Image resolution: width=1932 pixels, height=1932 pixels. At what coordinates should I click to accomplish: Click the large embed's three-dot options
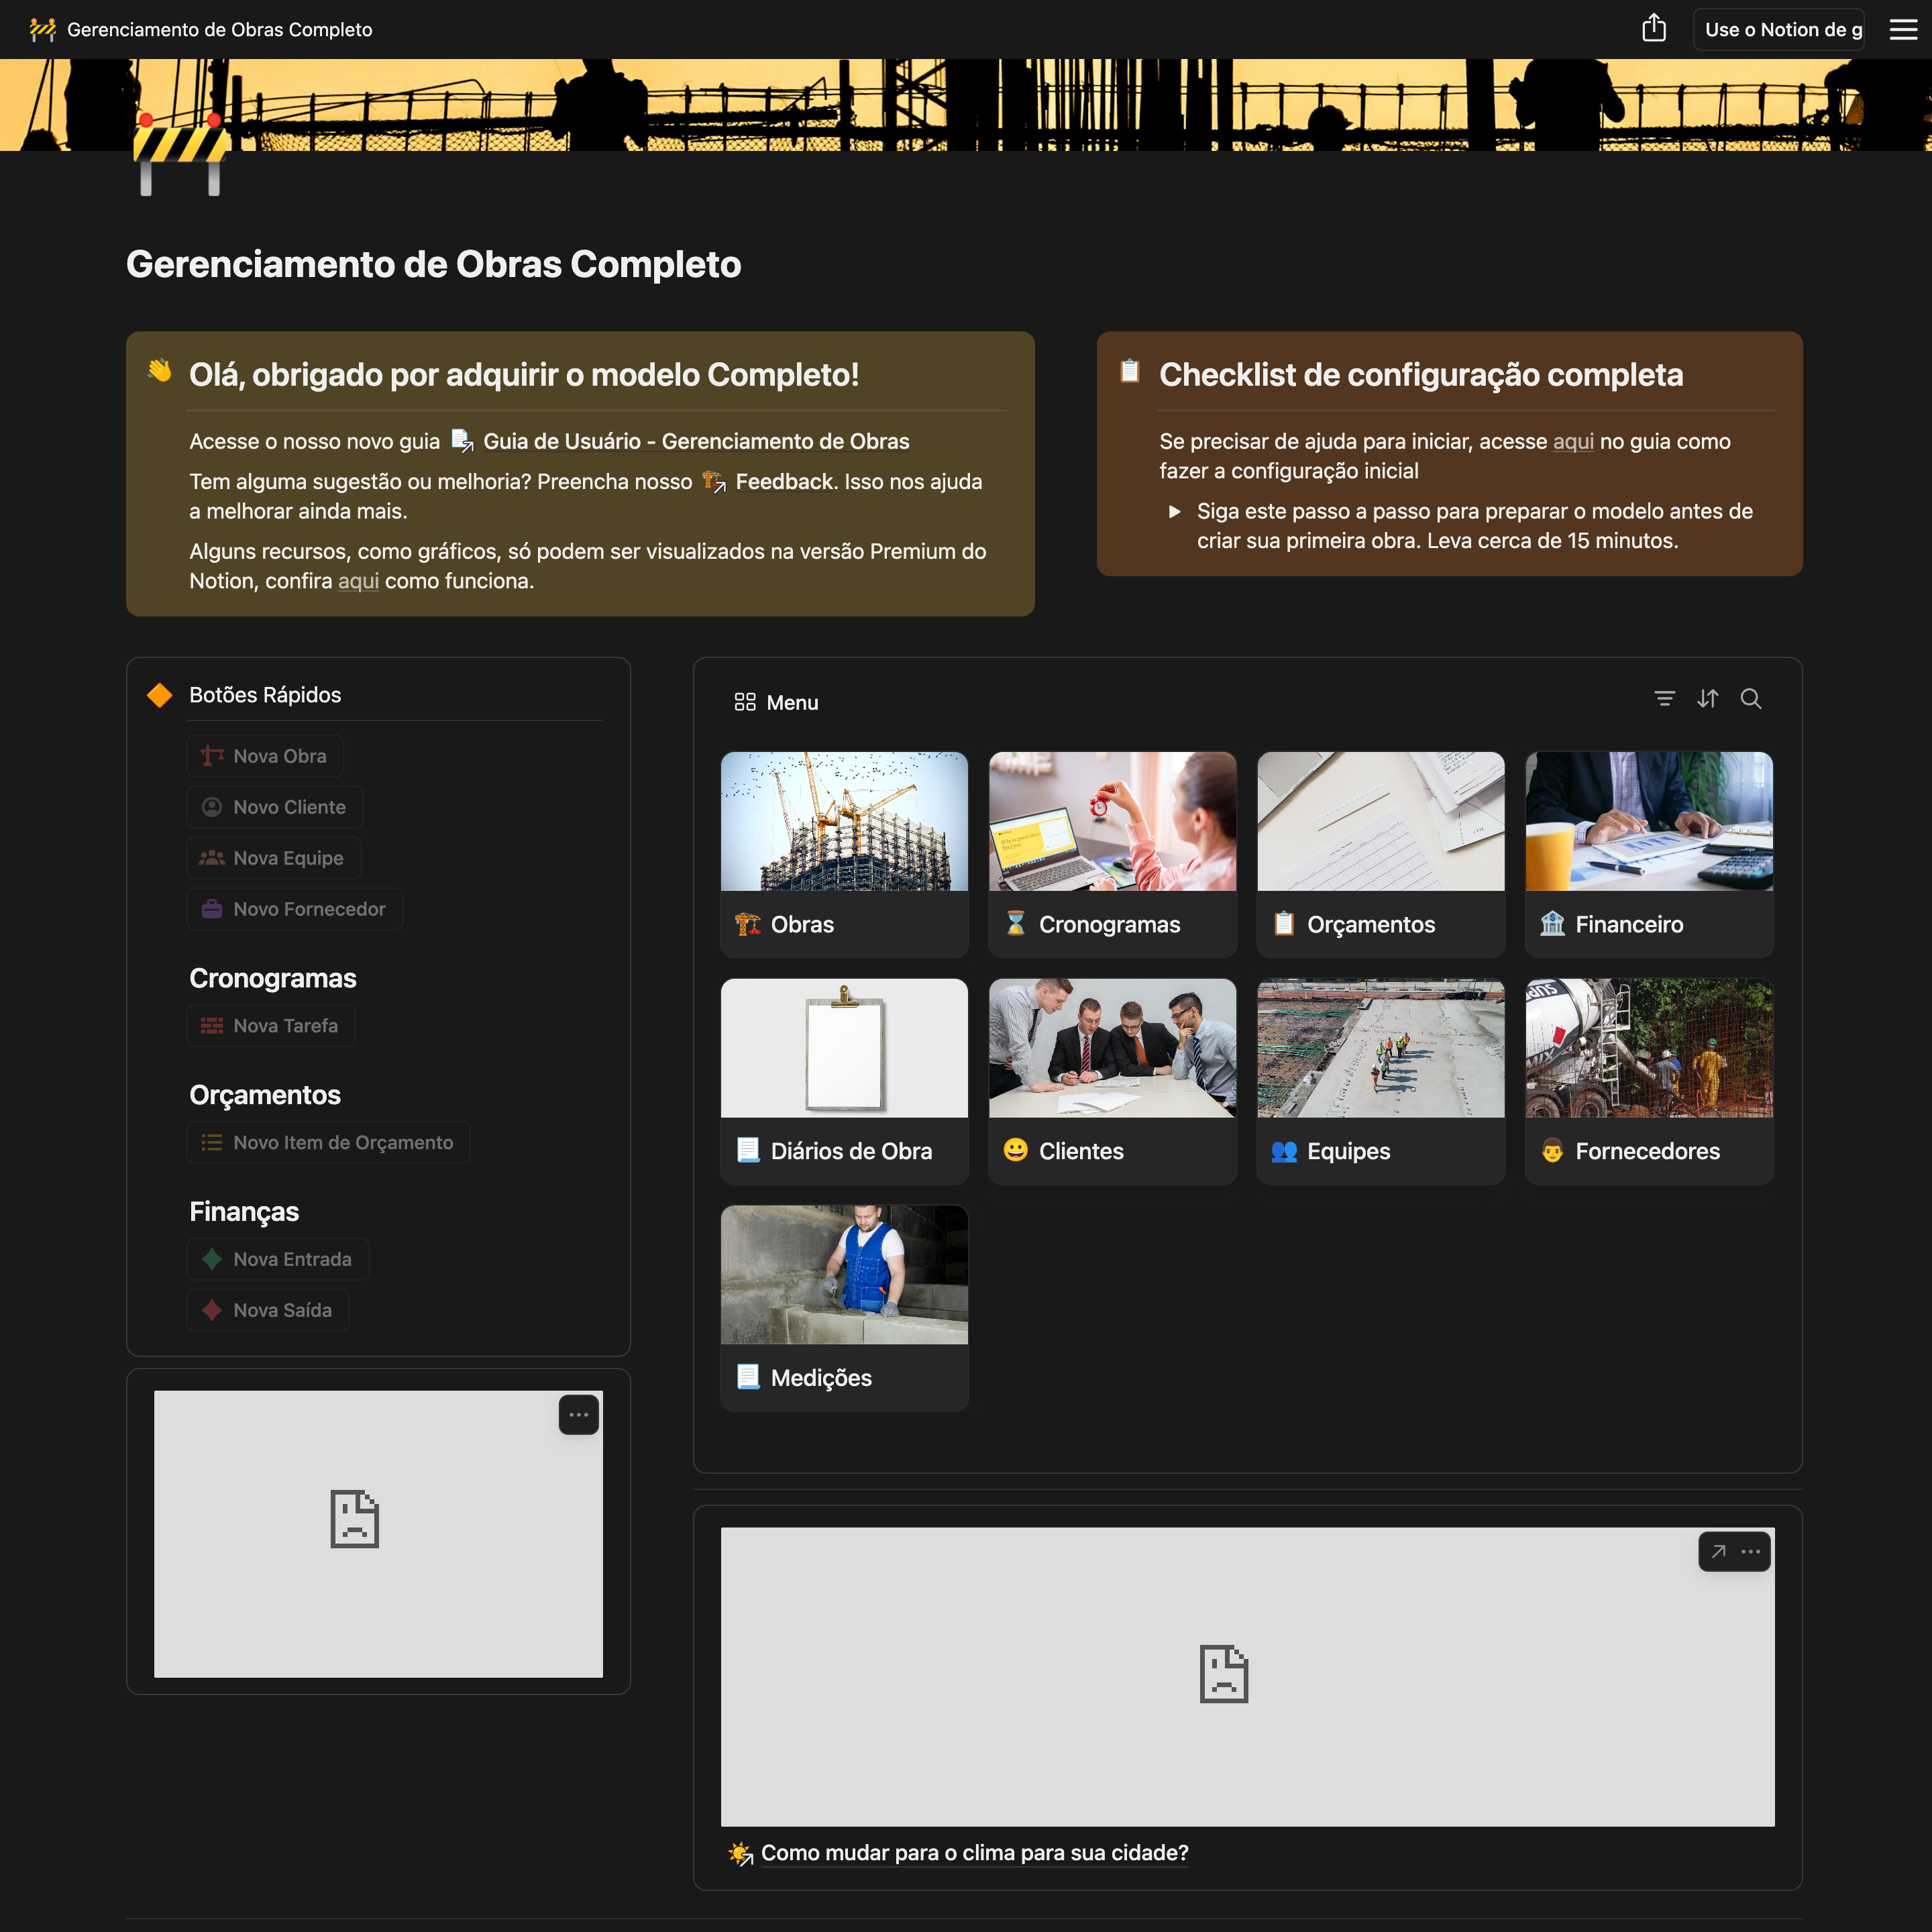coord(1751,1551)
